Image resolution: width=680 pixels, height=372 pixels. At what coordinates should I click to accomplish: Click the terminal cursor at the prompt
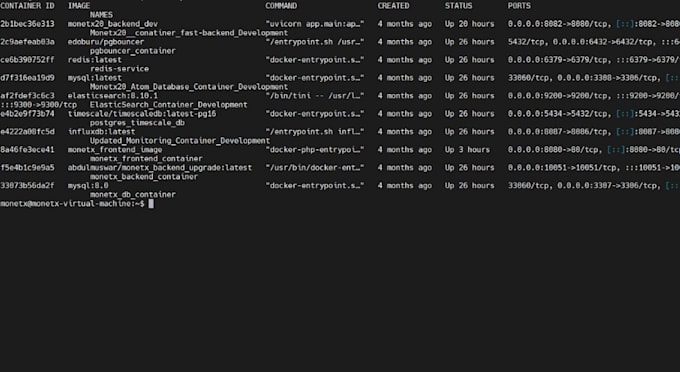pos(151,203)
